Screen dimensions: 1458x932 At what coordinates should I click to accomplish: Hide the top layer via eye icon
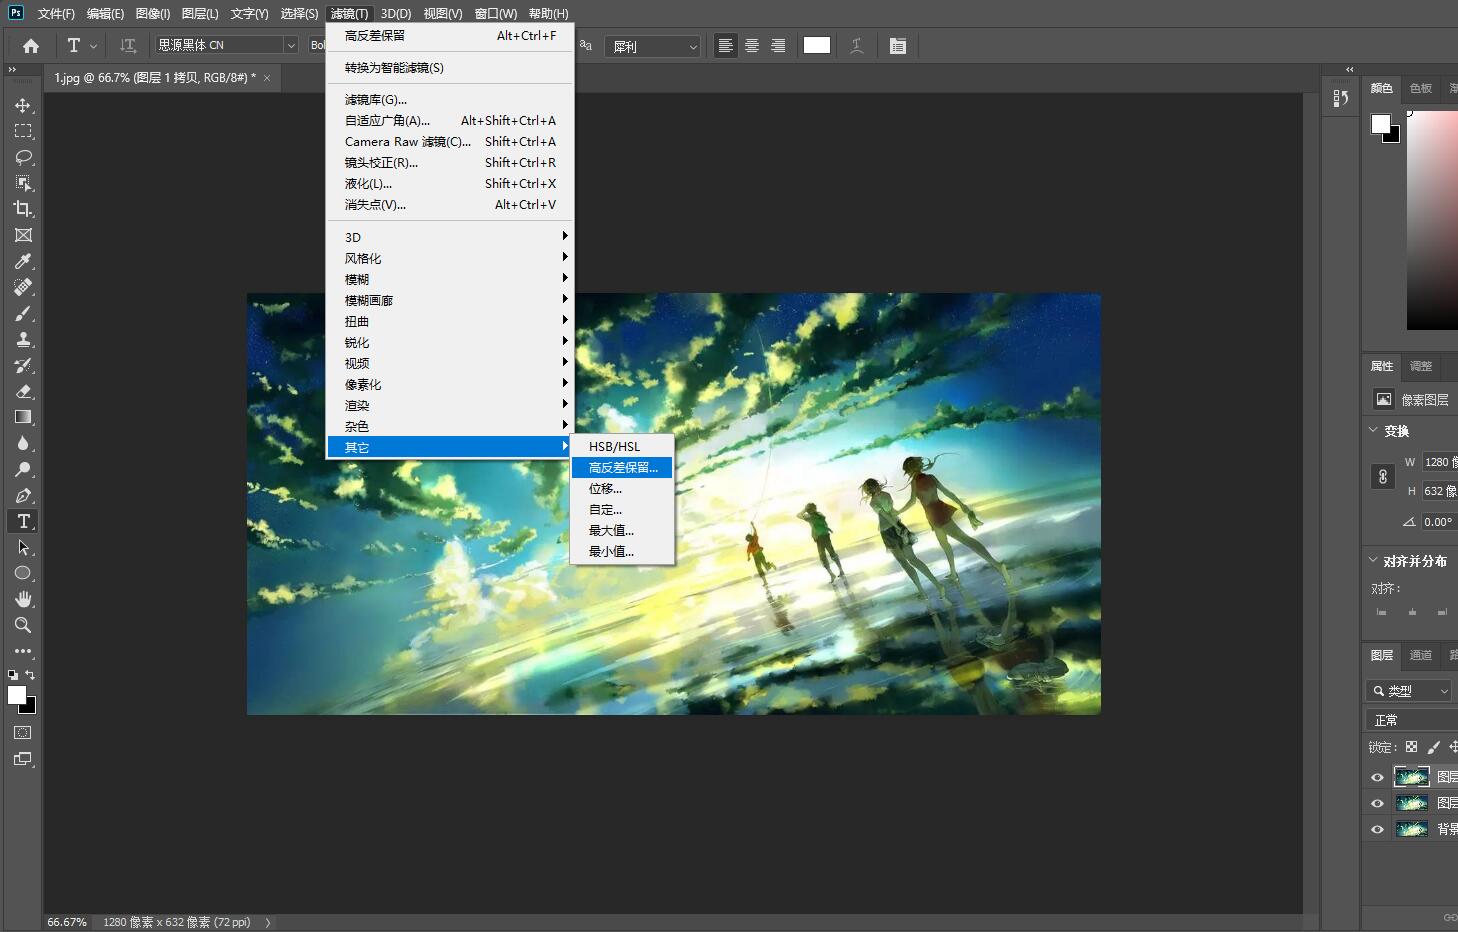[x=1377, y=777]
